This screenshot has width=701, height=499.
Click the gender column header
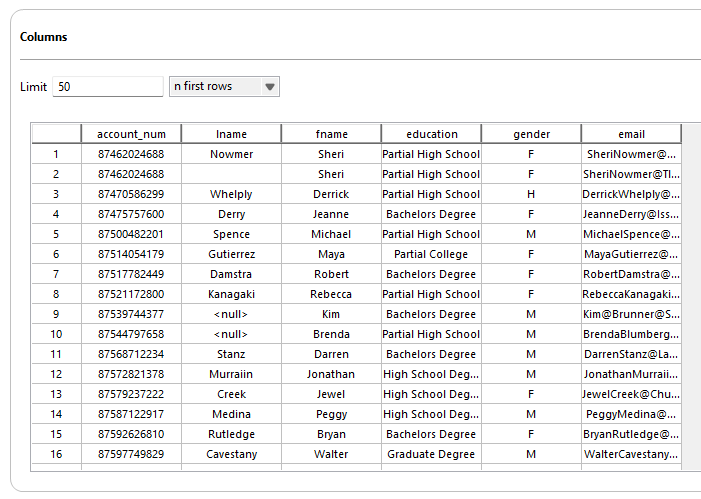click(531, 134)
